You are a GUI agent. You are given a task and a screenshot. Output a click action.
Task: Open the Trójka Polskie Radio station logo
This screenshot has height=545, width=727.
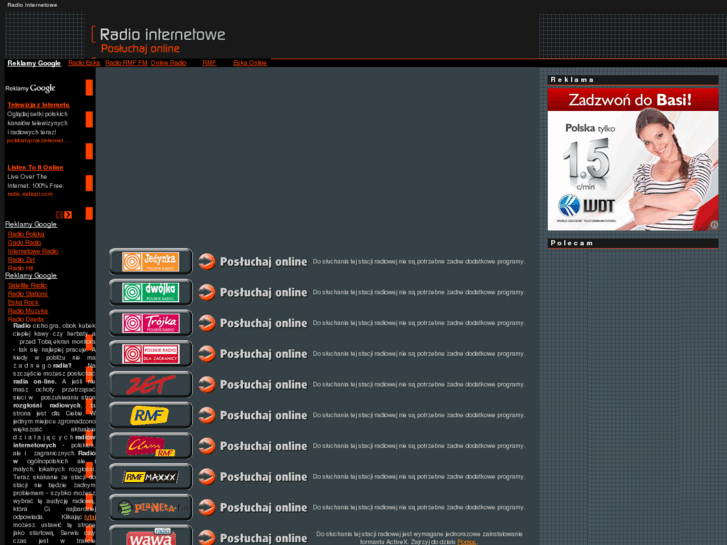point(151,323)
